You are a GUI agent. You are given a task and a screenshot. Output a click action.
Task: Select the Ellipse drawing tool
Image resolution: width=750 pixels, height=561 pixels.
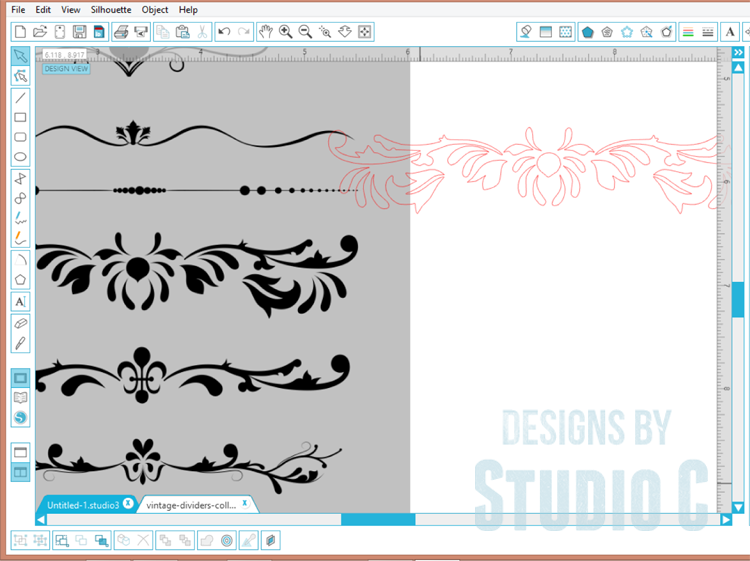pyautogui.click(x=20, y=156)
